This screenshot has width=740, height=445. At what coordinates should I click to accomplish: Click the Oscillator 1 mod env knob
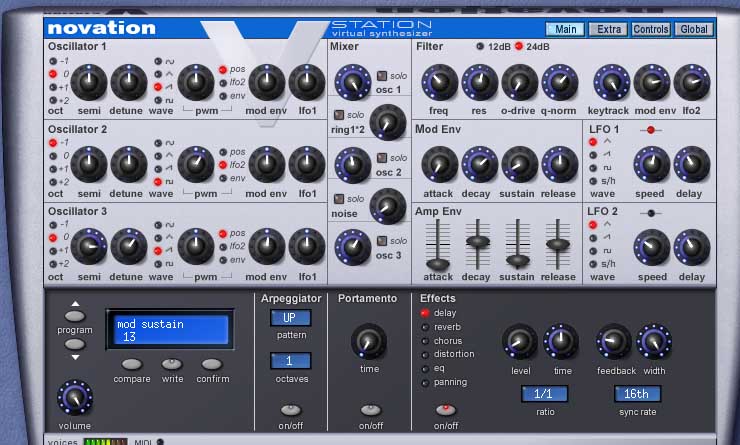coord(267,82)
